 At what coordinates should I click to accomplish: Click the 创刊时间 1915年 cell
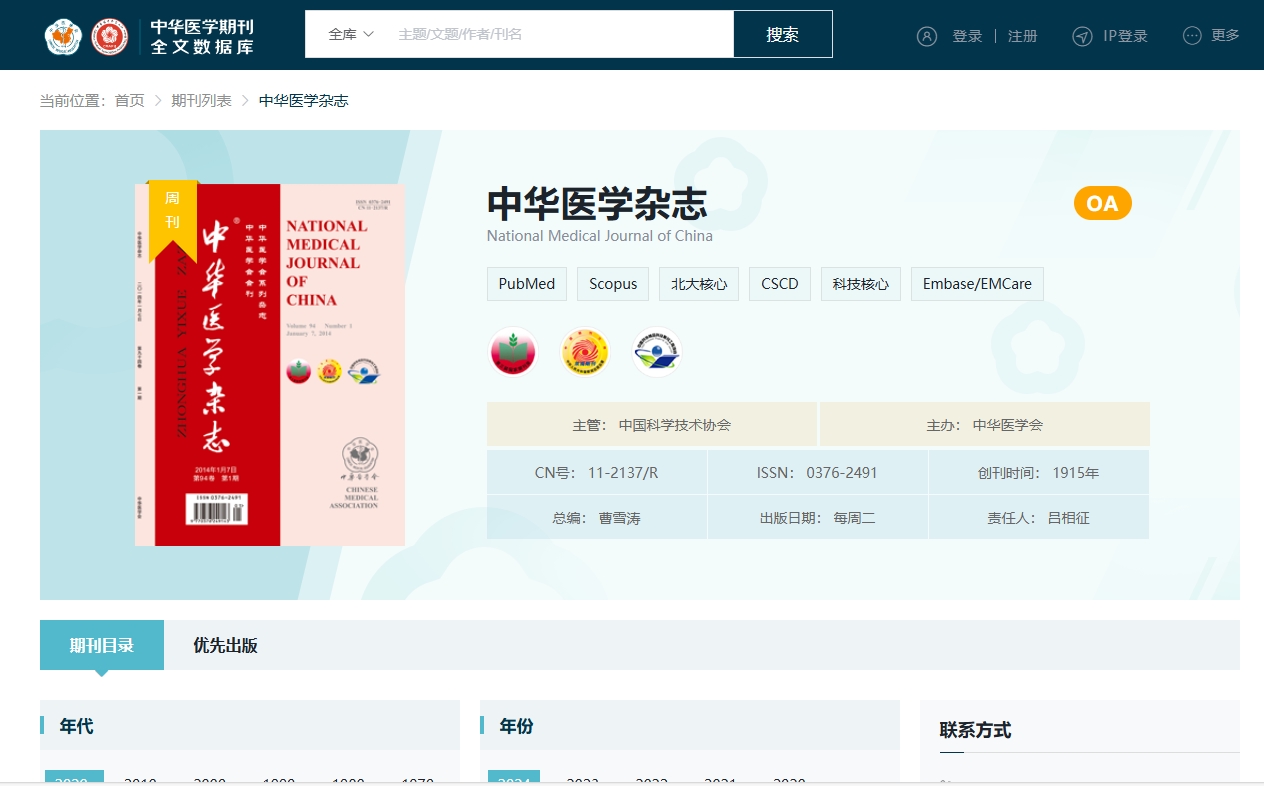1038,472
